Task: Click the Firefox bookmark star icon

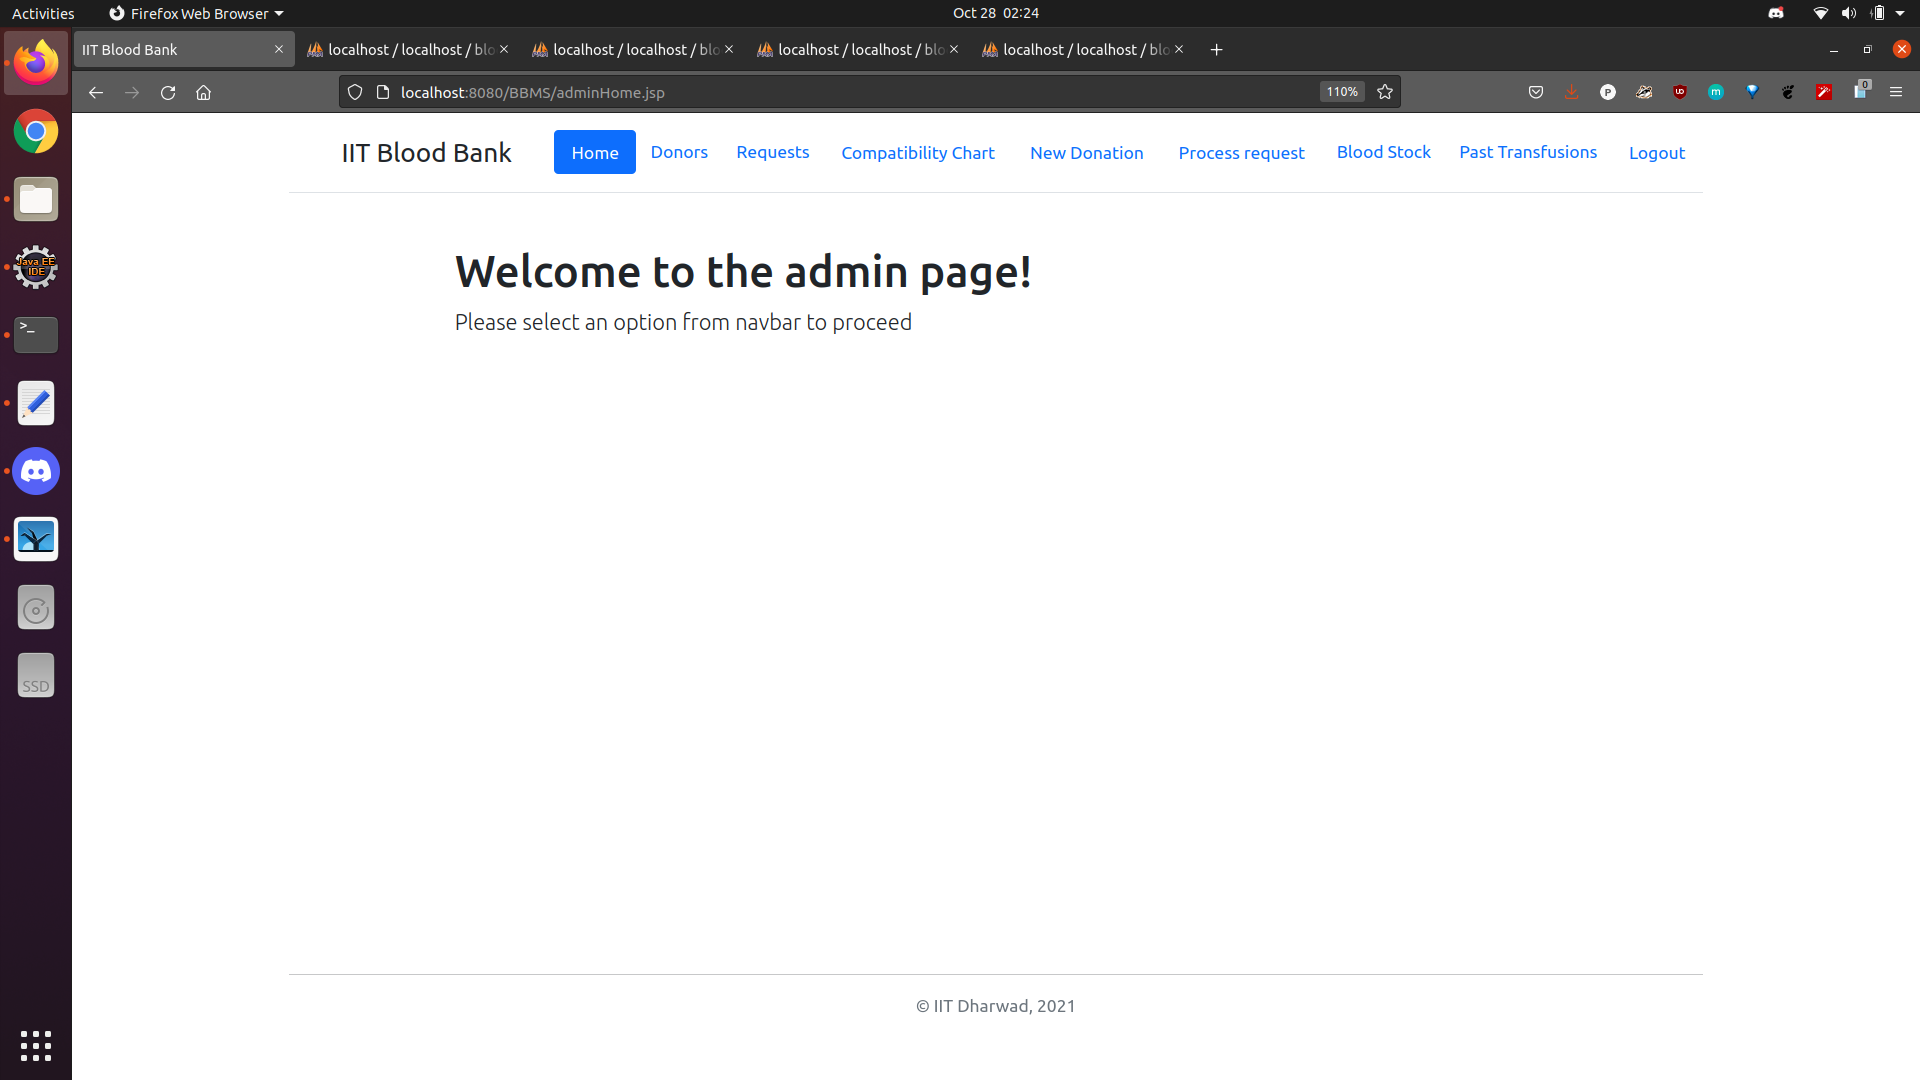Action: (x=1385, y=91)
